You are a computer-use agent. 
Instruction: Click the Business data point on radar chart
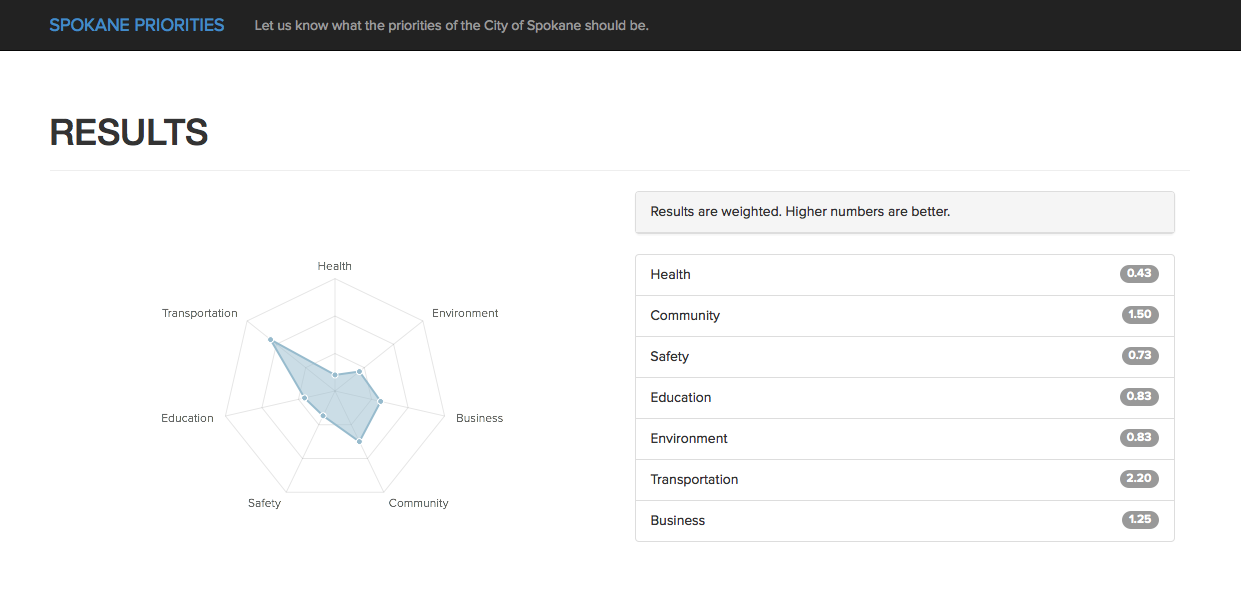point(380,401)
